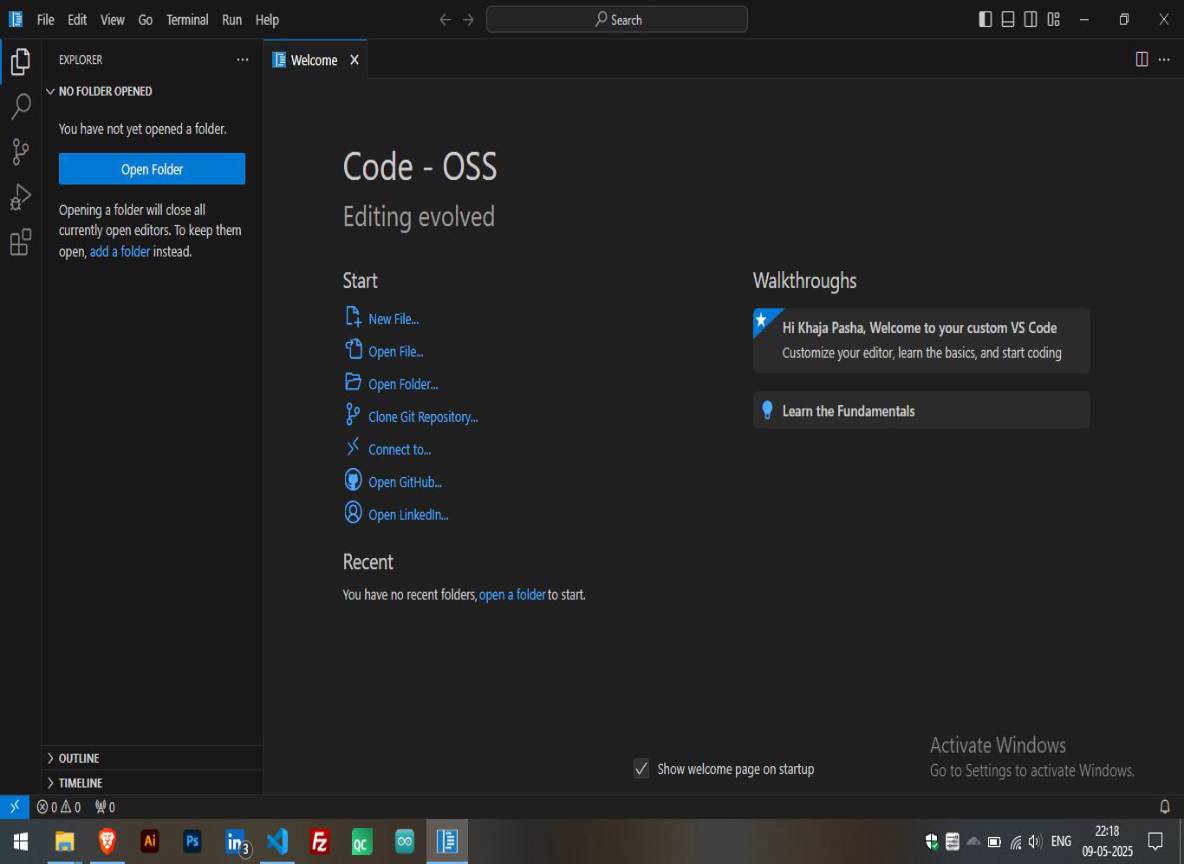Click the top Search command box
Viewport: 1184px width, 864px height.
point(616,19)
